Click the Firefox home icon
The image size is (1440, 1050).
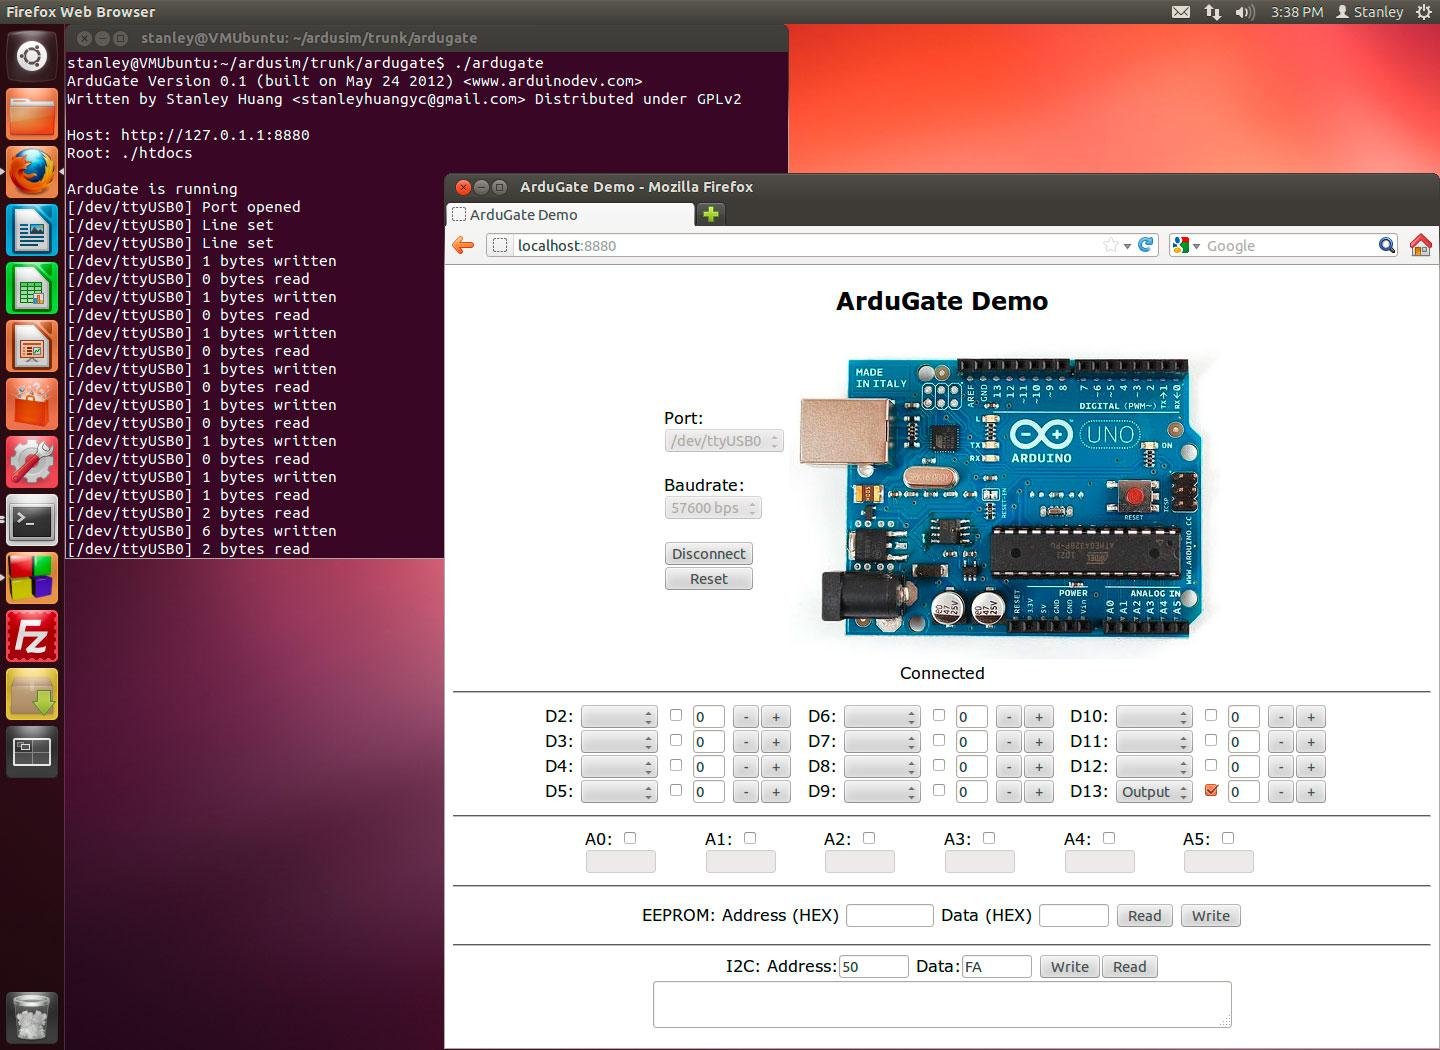click(x=1421, y=245)
